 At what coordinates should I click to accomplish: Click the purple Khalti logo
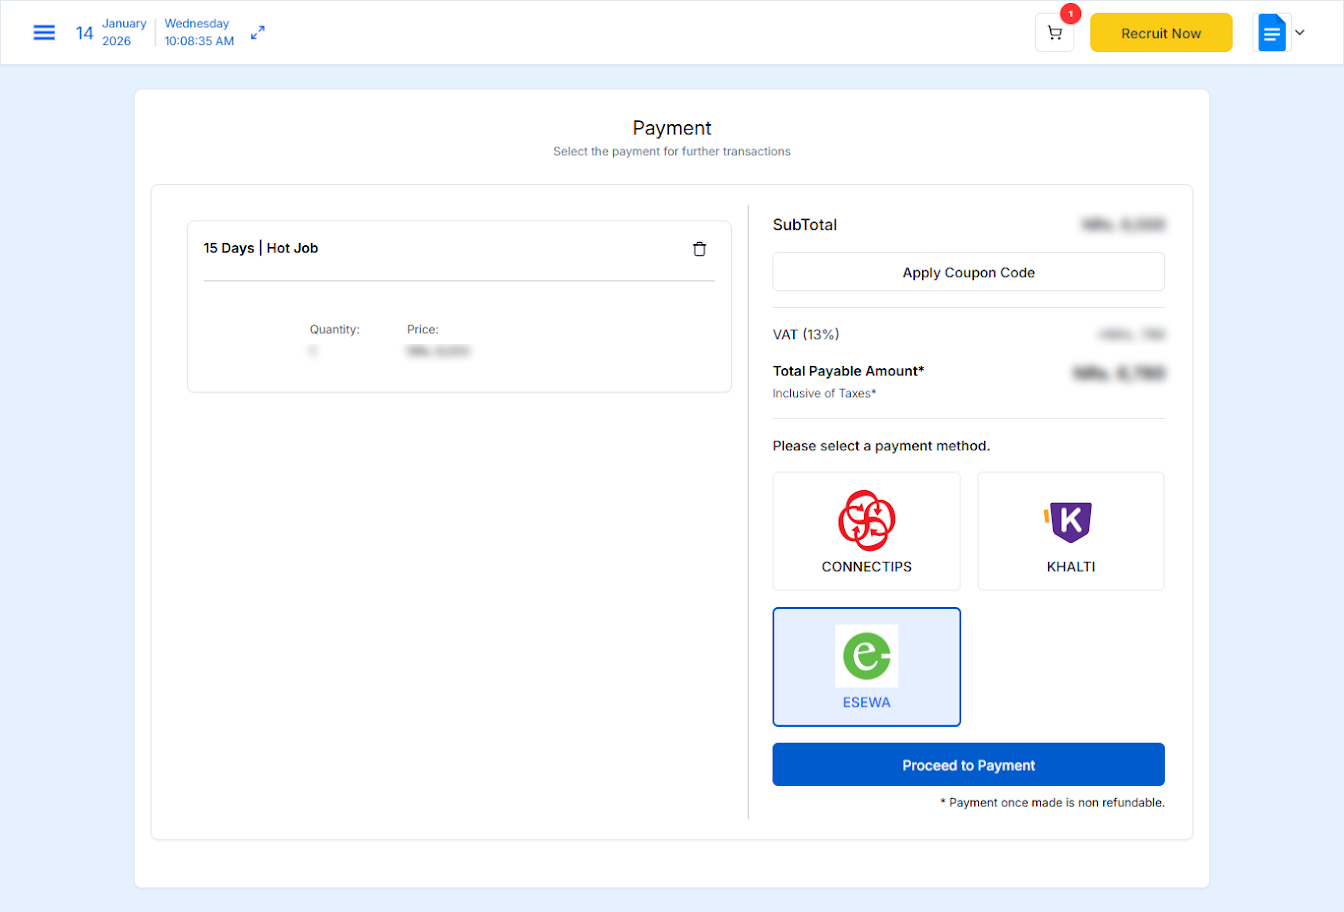[1070, 522]
